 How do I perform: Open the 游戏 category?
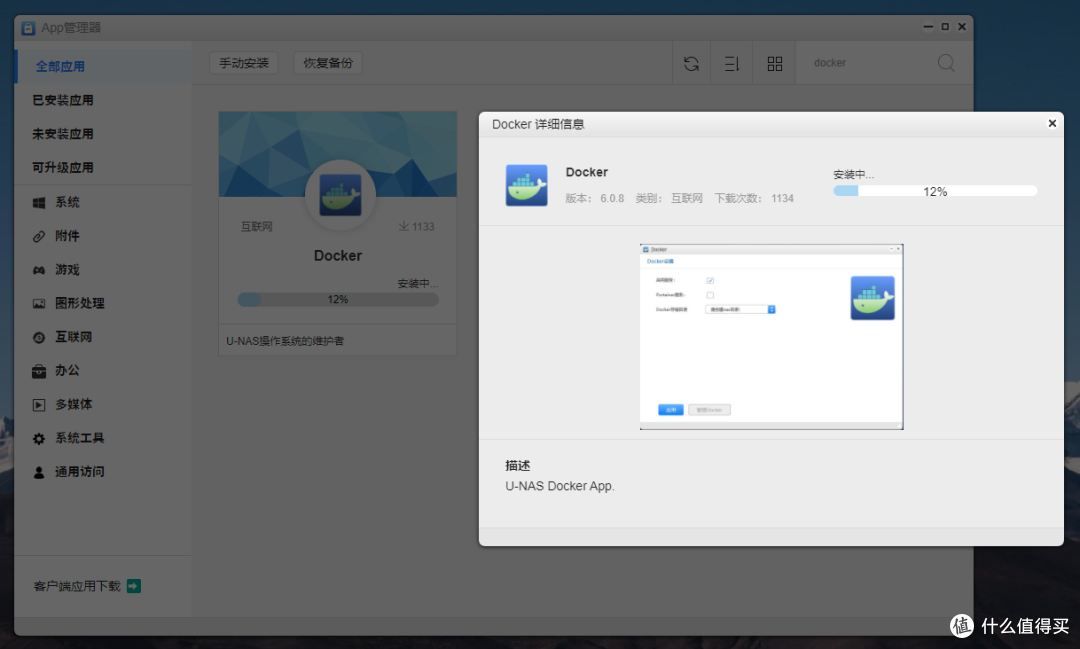[67, 270]
